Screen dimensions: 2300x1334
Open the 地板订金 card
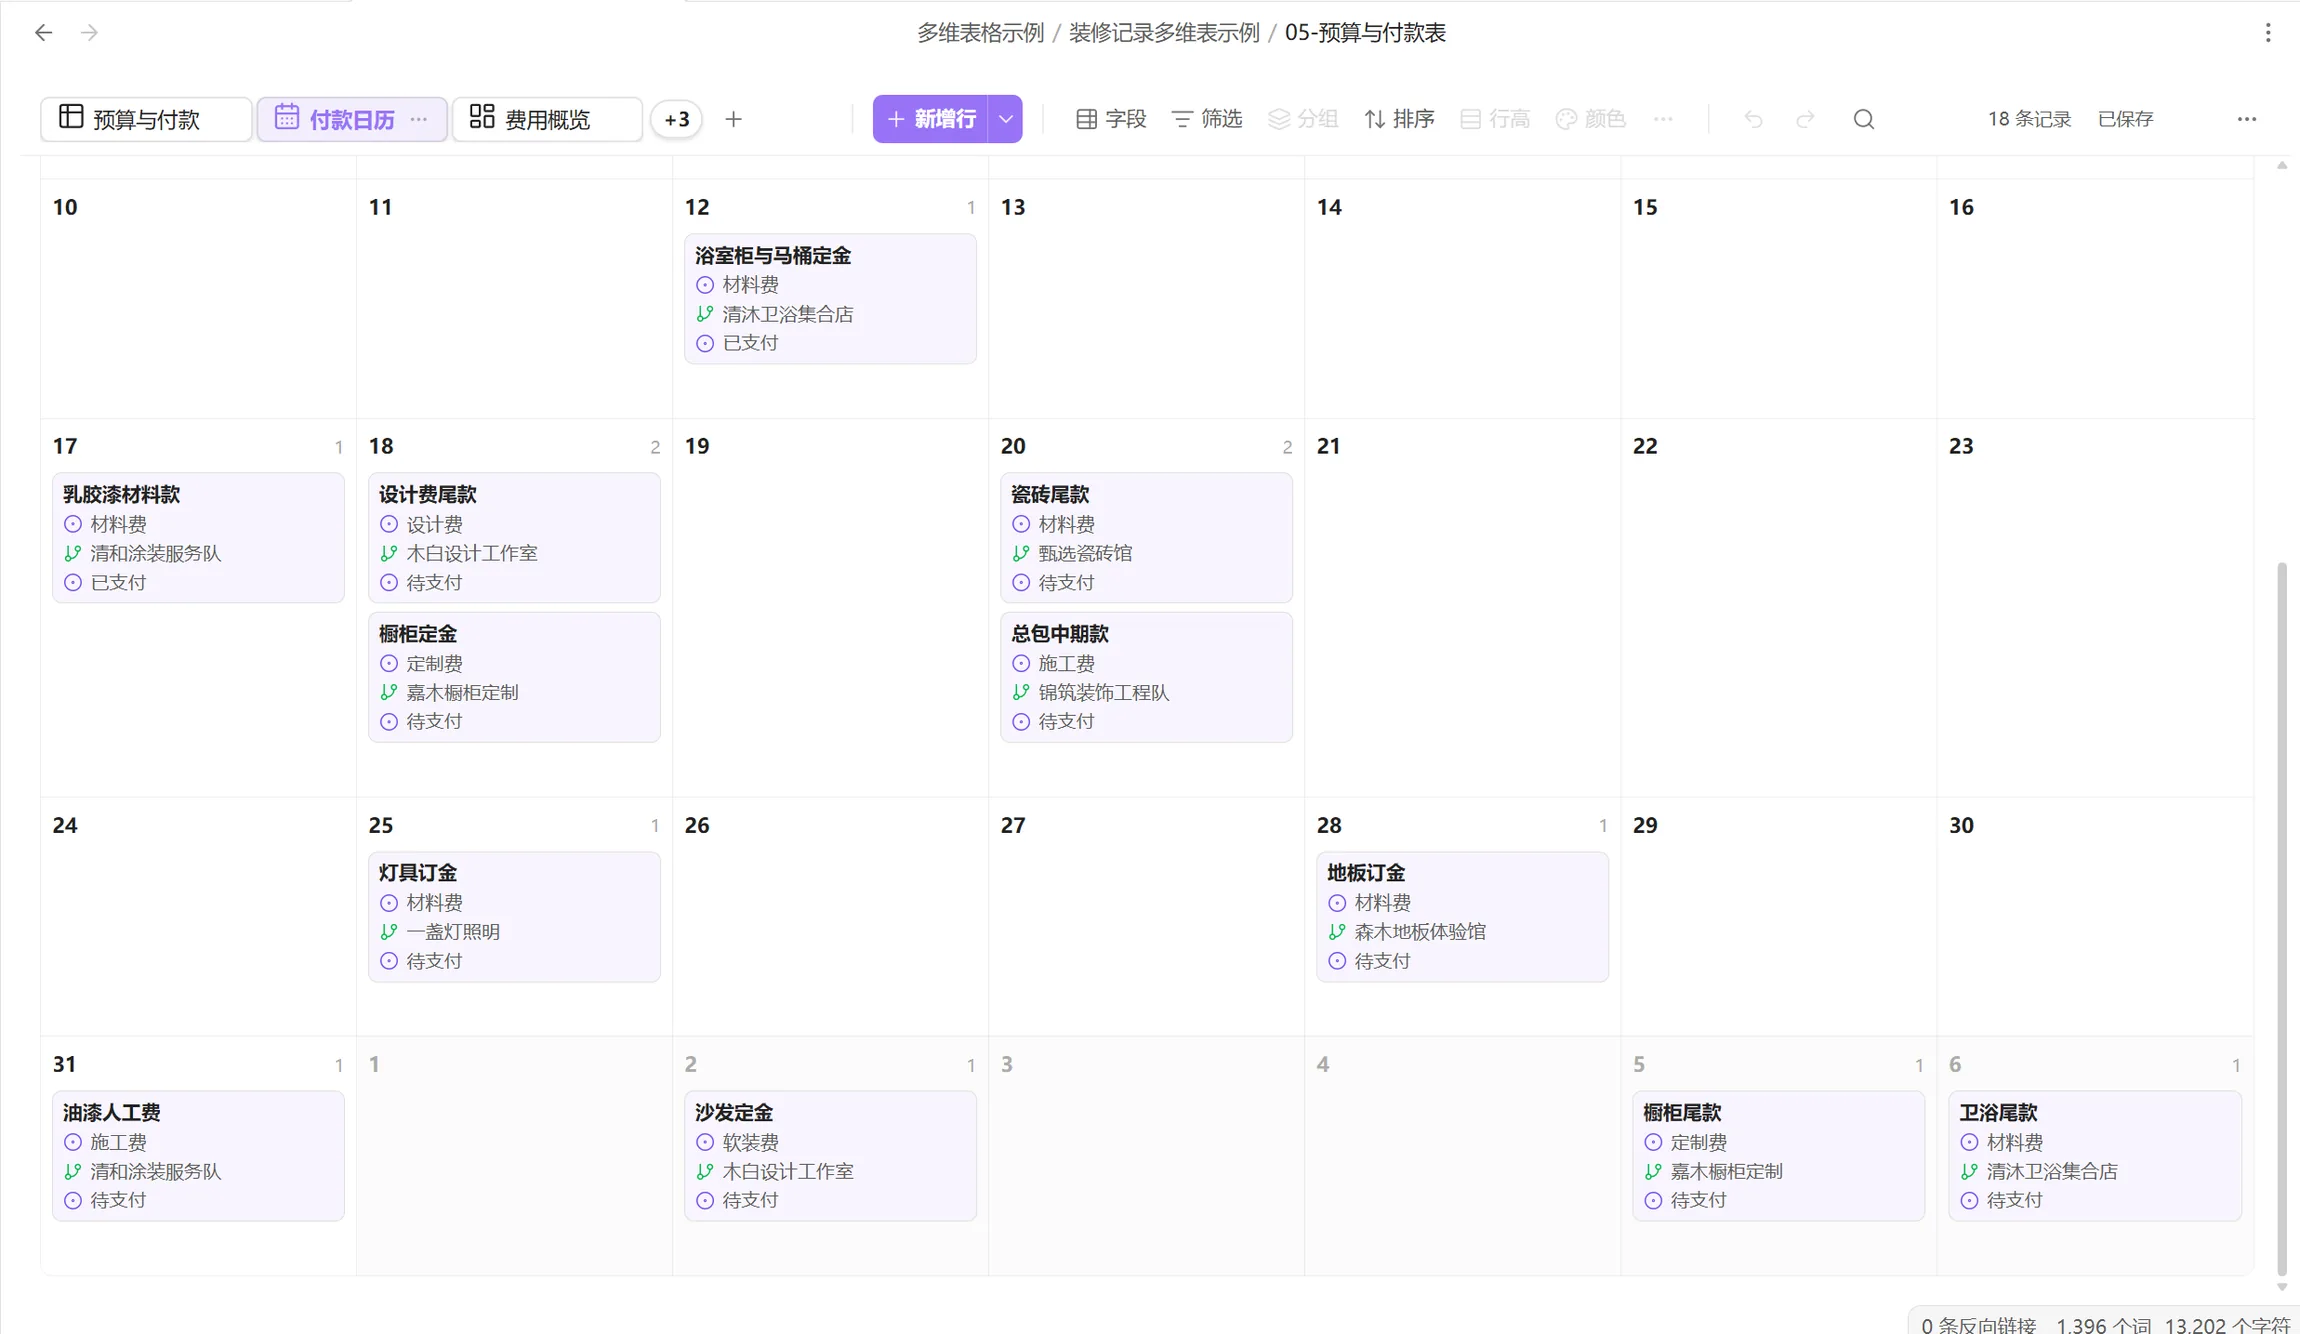pyautogui.click(x=1462, y=916)
